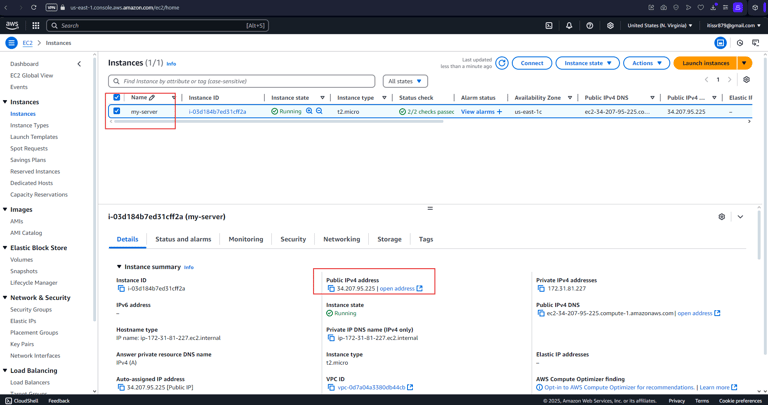This screenshot has width=768, height=405.
Task: Collapse the instance details panel chevron
Action: [740, 216]
